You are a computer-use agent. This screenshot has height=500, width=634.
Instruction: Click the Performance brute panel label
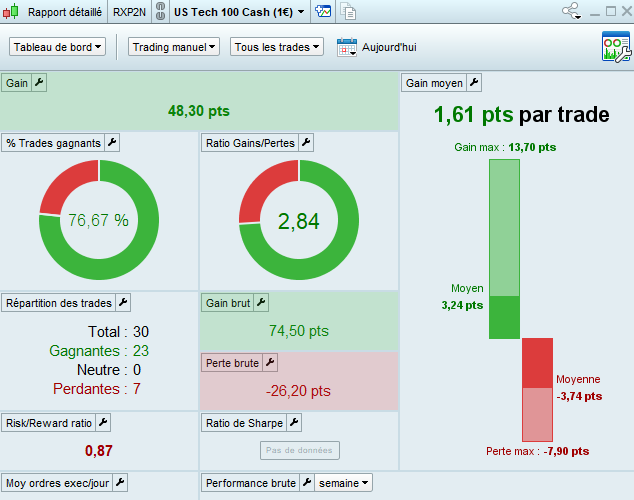[x=251, y=483]
